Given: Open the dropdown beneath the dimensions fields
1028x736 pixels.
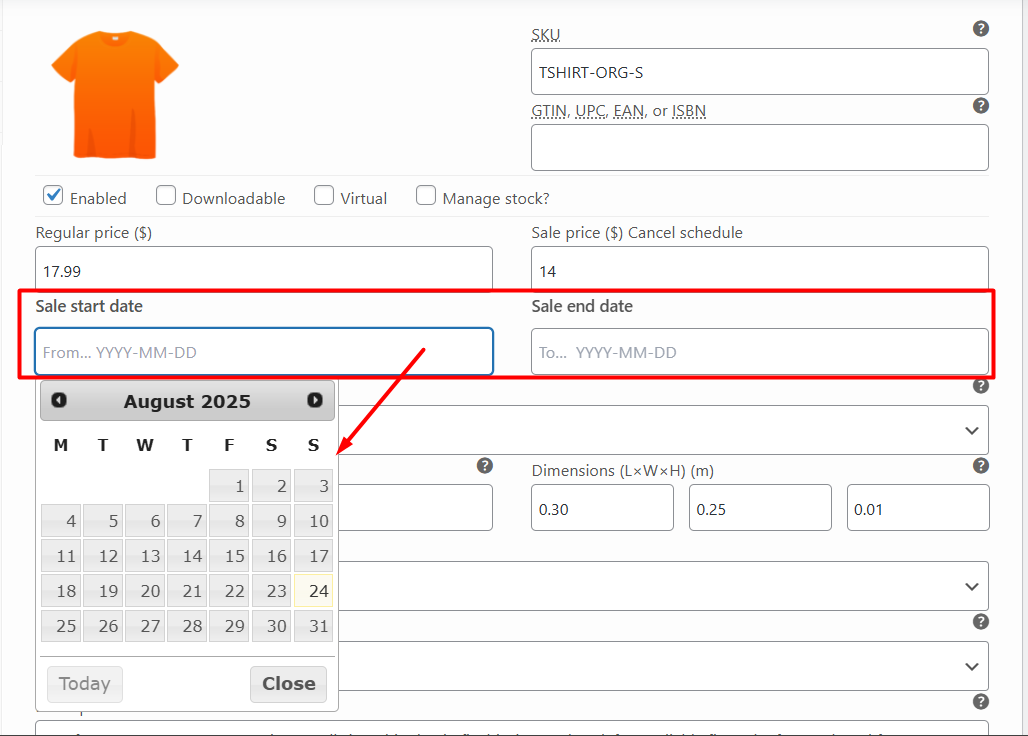Looking at the screenshot, I should pyautogui.click(x=662, y=586).
